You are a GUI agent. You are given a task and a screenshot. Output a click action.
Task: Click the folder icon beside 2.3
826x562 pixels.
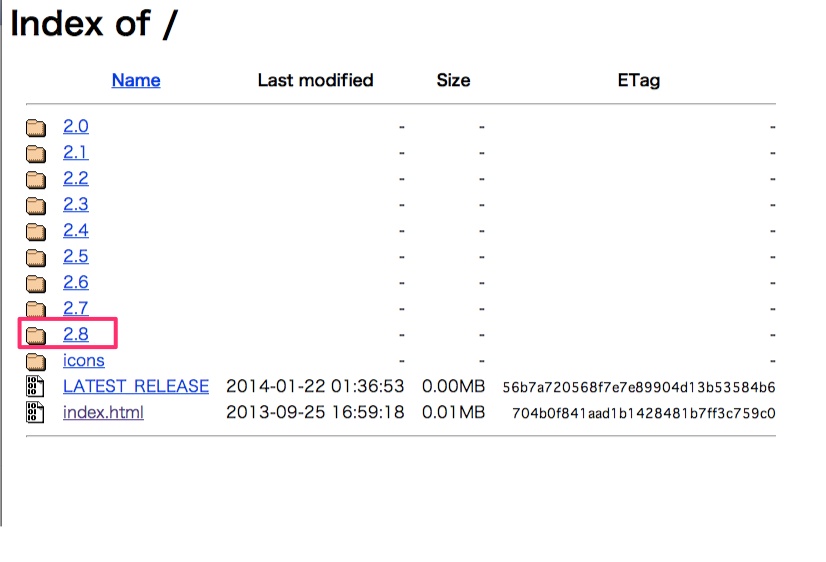point(36,205)
